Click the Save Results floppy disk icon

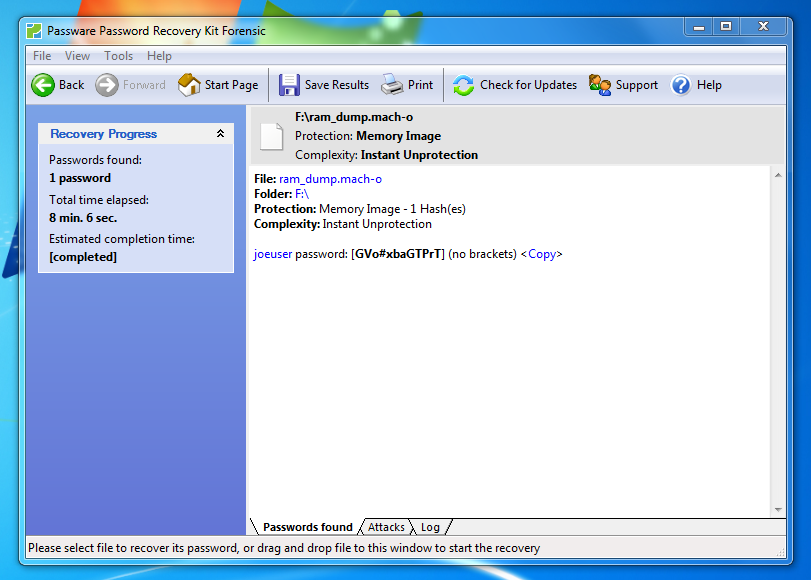tap(289, 85)
